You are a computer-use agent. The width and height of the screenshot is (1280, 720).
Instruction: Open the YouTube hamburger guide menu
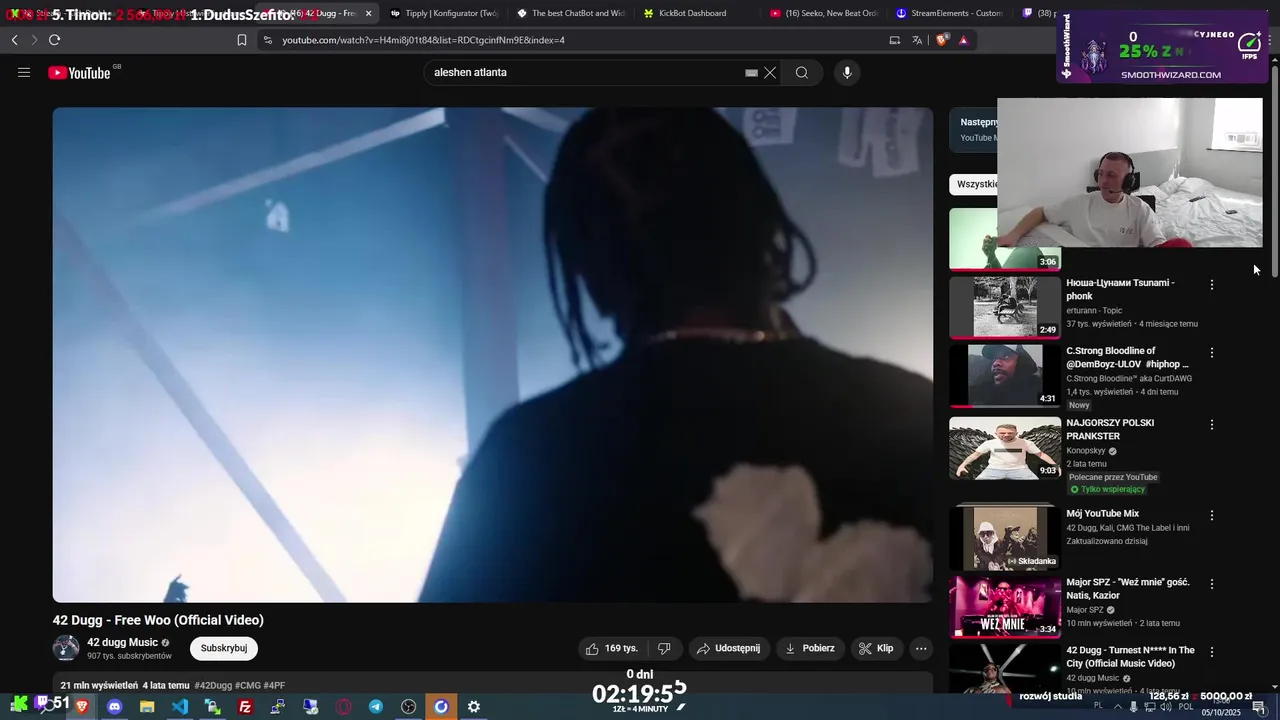[x=24, y=72]
